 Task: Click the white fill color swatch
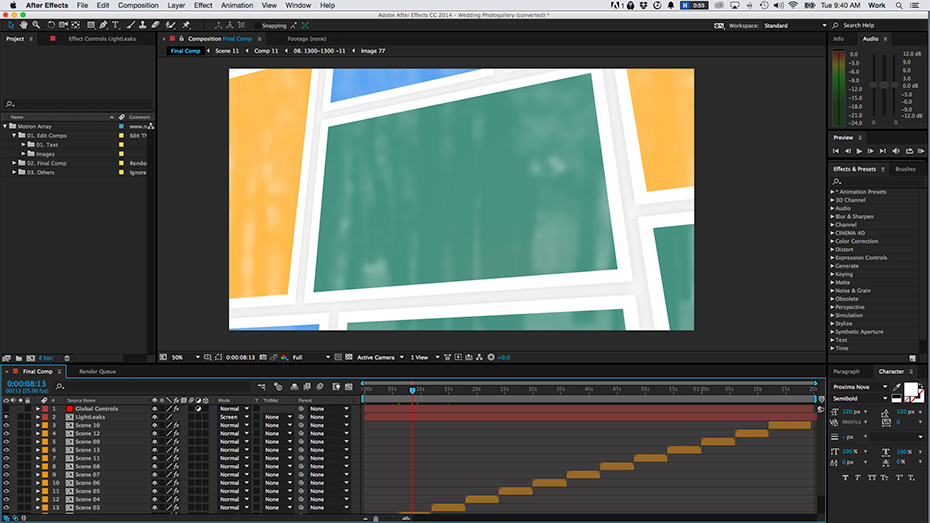[911, 389]
